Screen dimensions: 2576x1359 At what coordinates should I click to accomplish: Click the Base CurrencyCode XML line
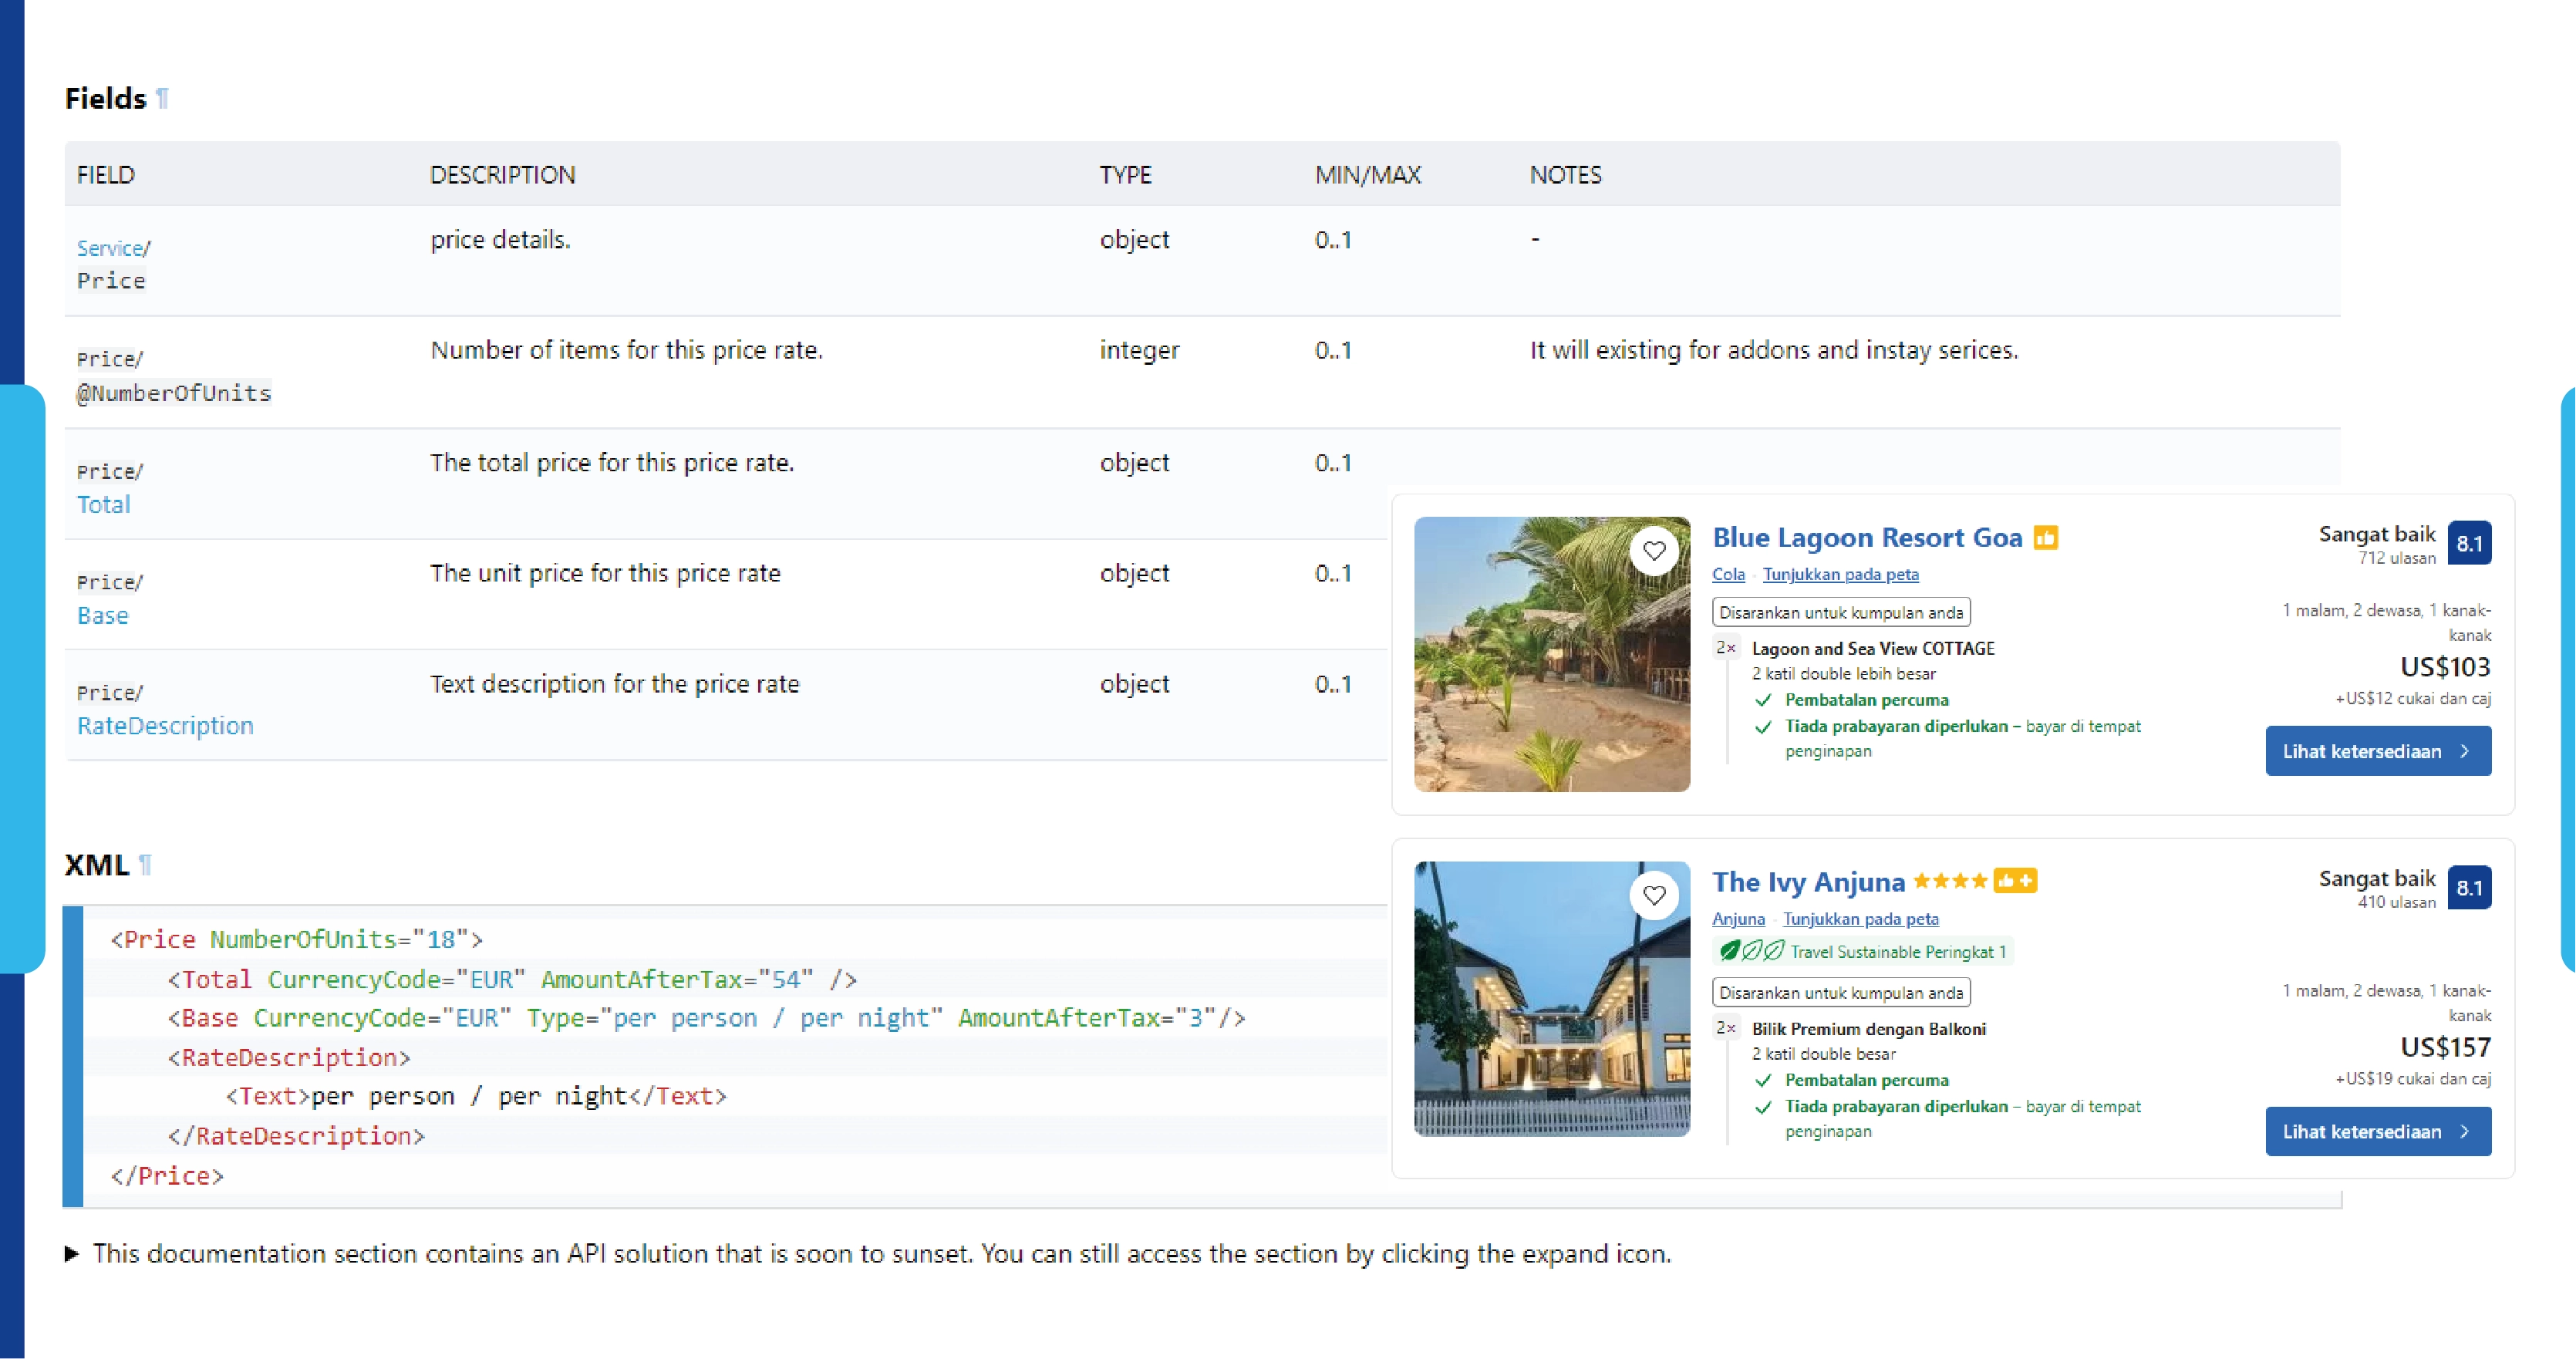[707, 1018]
